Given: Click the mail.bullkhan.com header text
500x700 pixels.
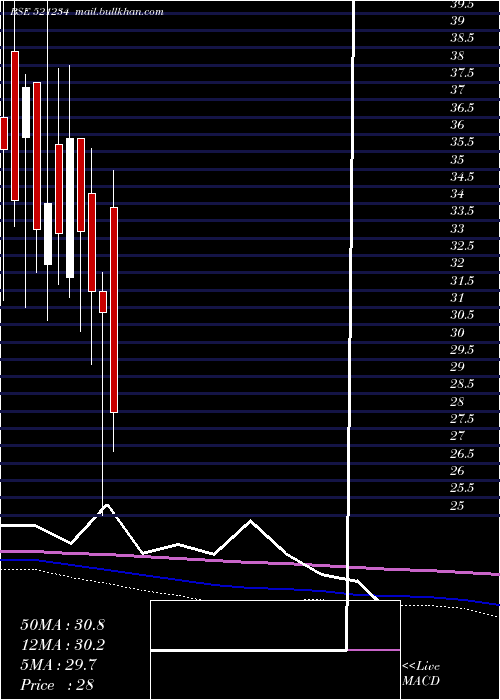Looking at the screenshot, I should 120,12.
